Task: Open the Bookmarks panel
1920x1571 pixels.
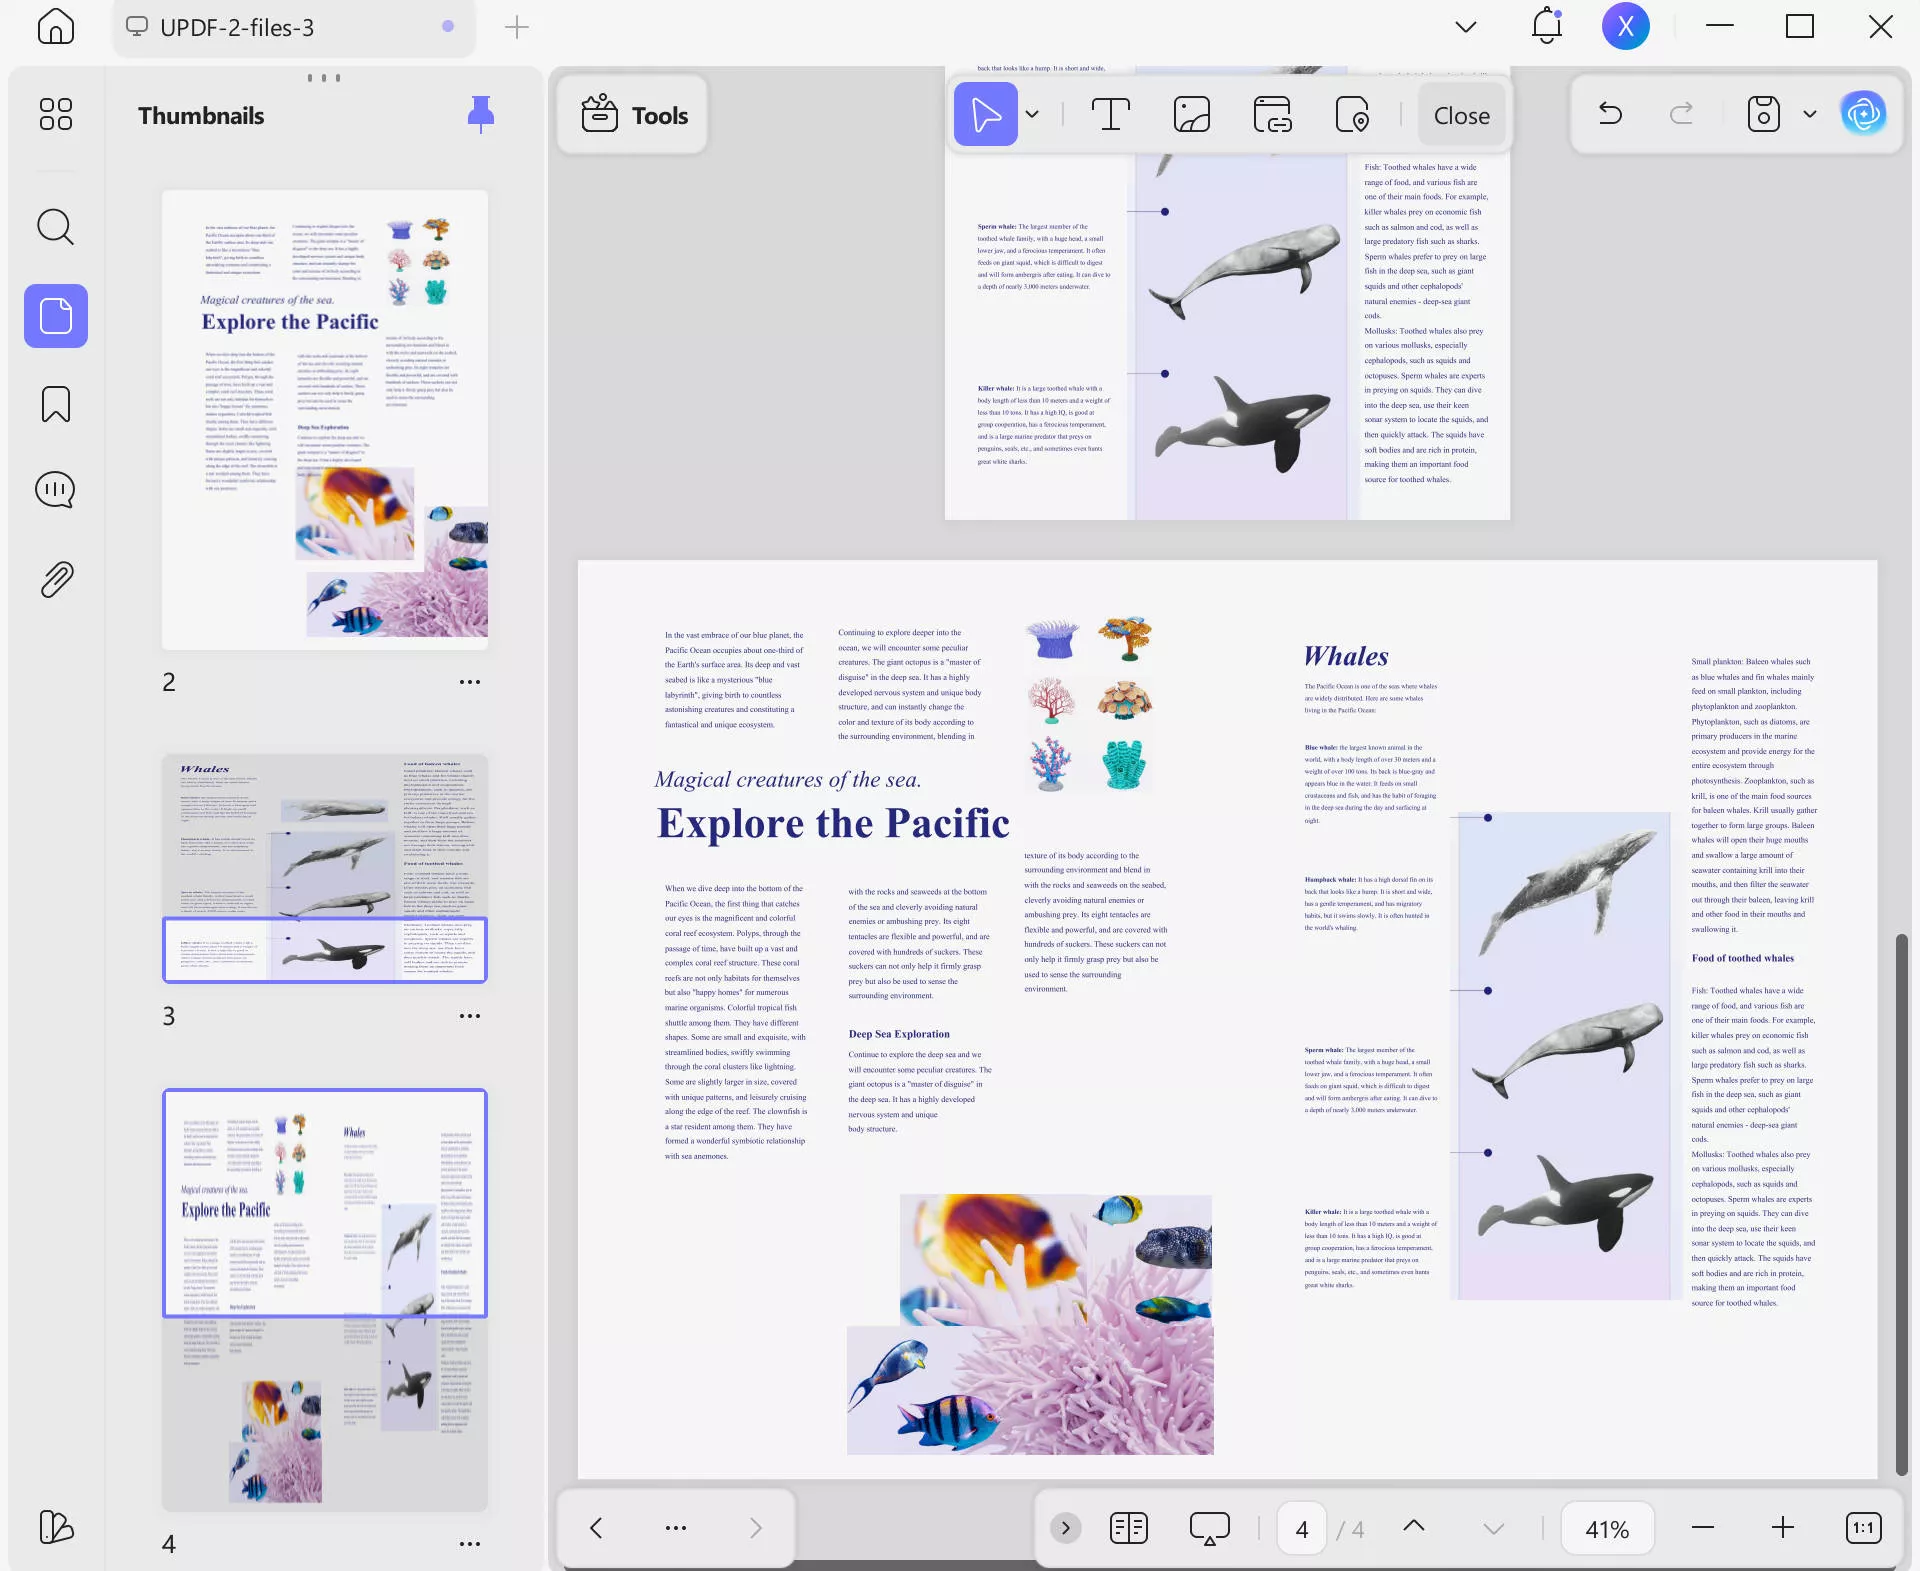Action: (56, 404)
